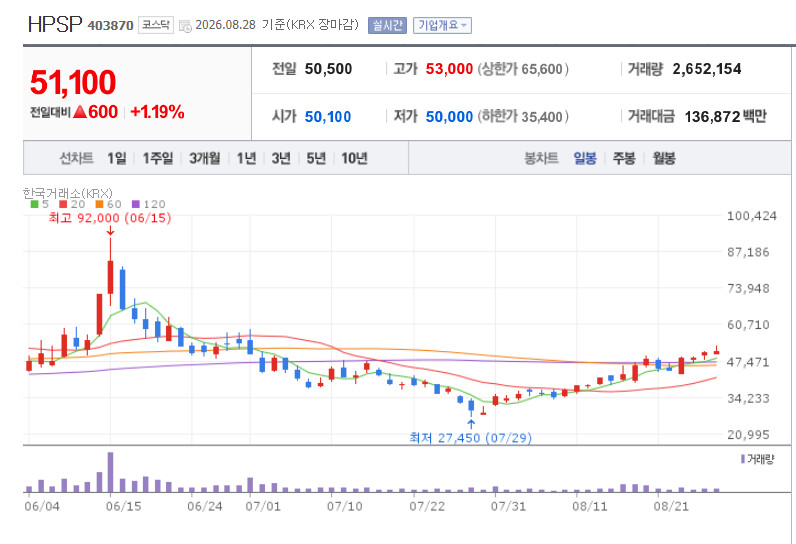Click the 코스닥 market badge
Viewport: 796px width, 544px height.
[156, 25]
